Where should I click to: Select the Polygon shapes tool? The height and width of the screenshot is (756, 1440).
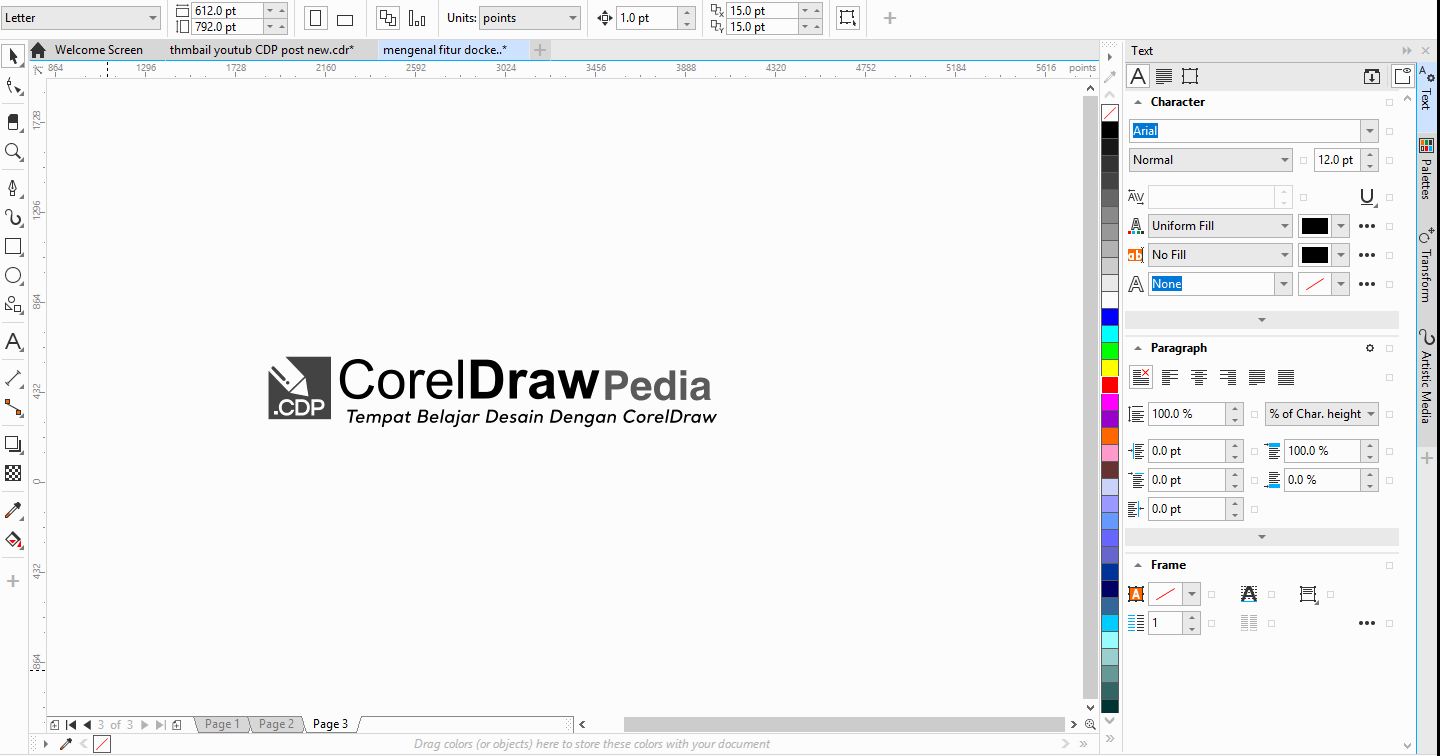tap(13, 305)
